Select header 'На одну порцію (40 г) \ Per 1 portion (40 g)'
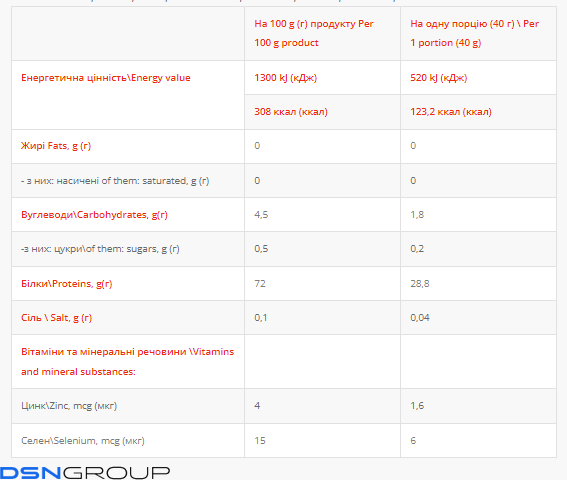567x480 pixels. tap(474, 33)
